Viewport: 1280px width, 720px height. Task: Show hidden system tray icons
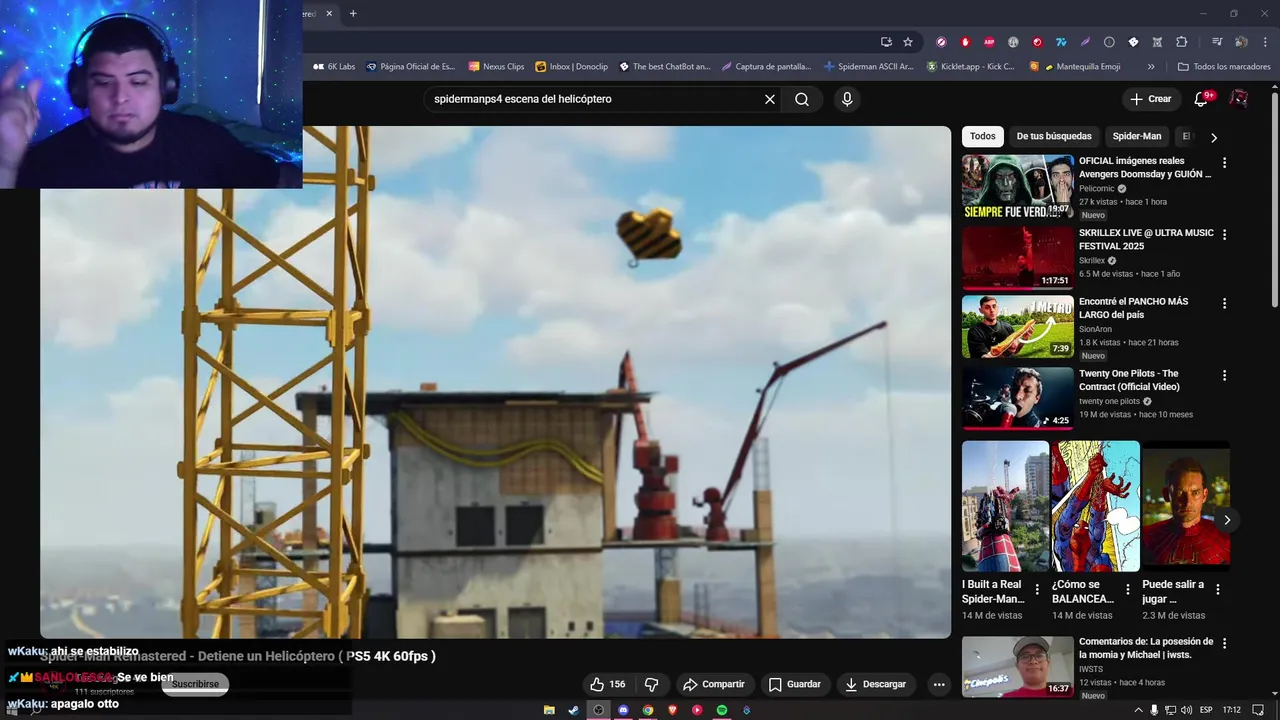click(1138, 710)
